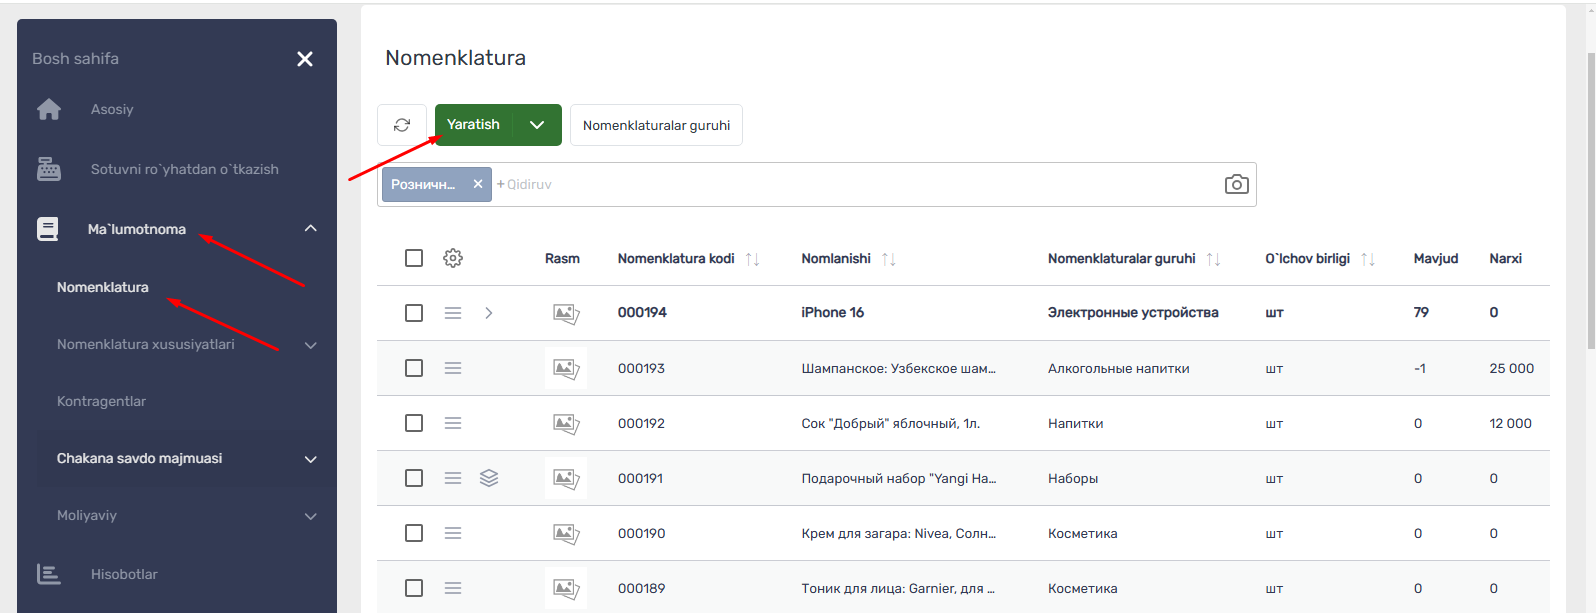Open row menu for item 000192
This screenshot has width=1596, height=613.
pos(453,423)
